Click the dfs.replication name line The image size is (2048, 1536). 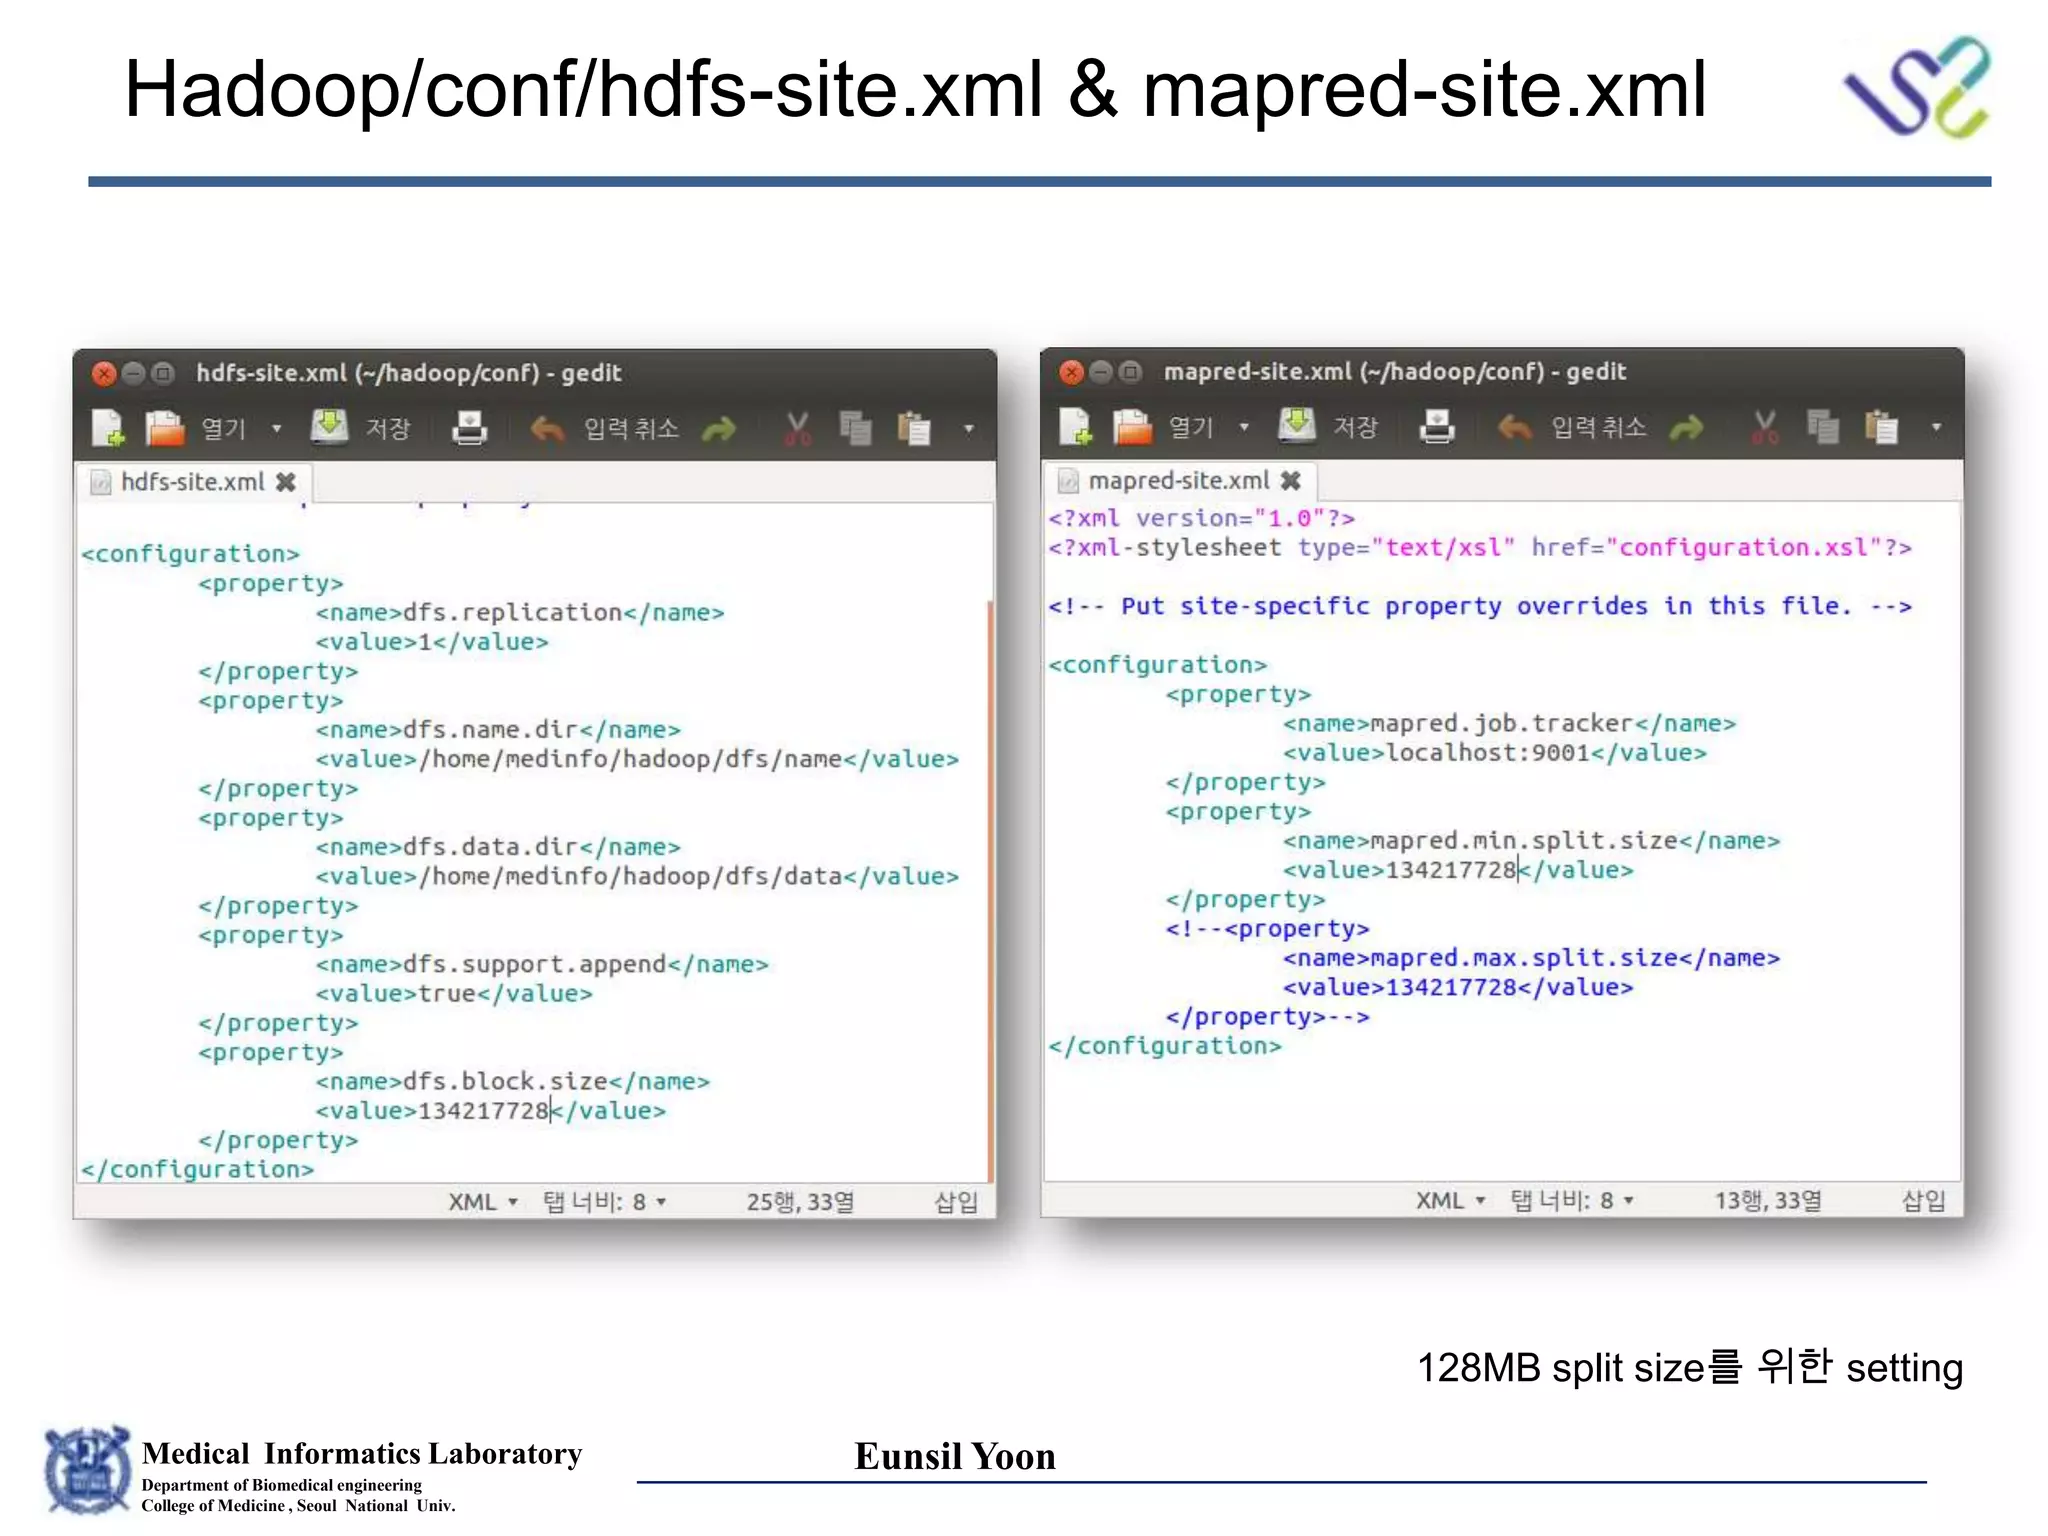tap(520, 612)
